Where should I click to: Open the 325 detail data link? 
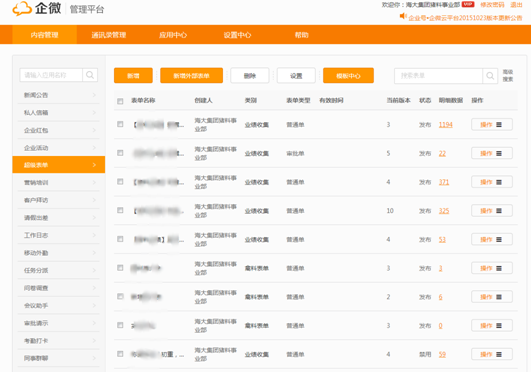pos(444,211)
